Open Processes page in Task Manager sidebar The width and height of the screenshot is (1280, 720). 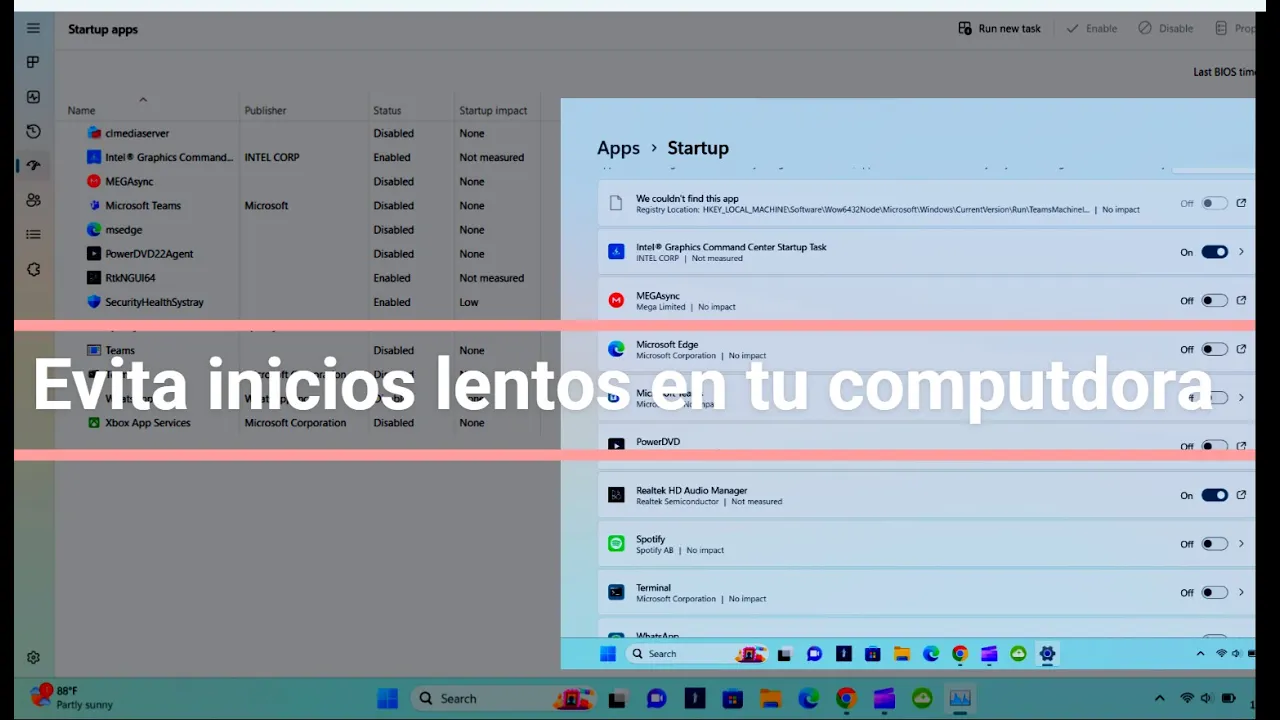pyautogui.click(x=33, y=62)
